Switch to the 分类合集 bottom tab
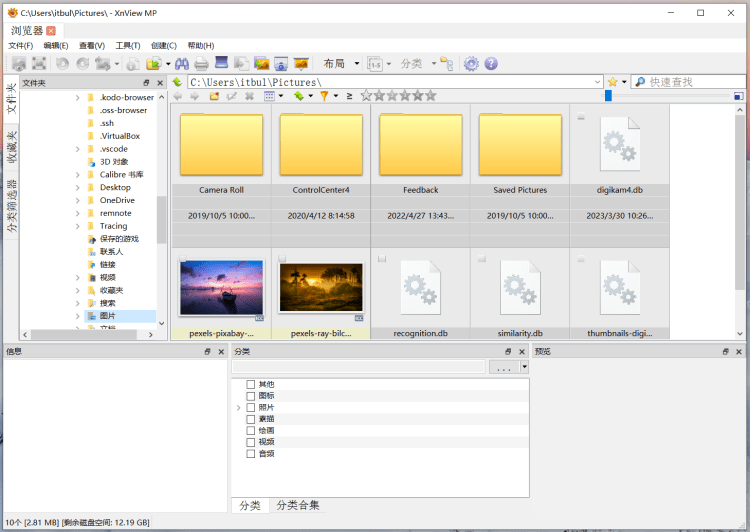Screen dimensions: 750x532 (x=298, y=505)
